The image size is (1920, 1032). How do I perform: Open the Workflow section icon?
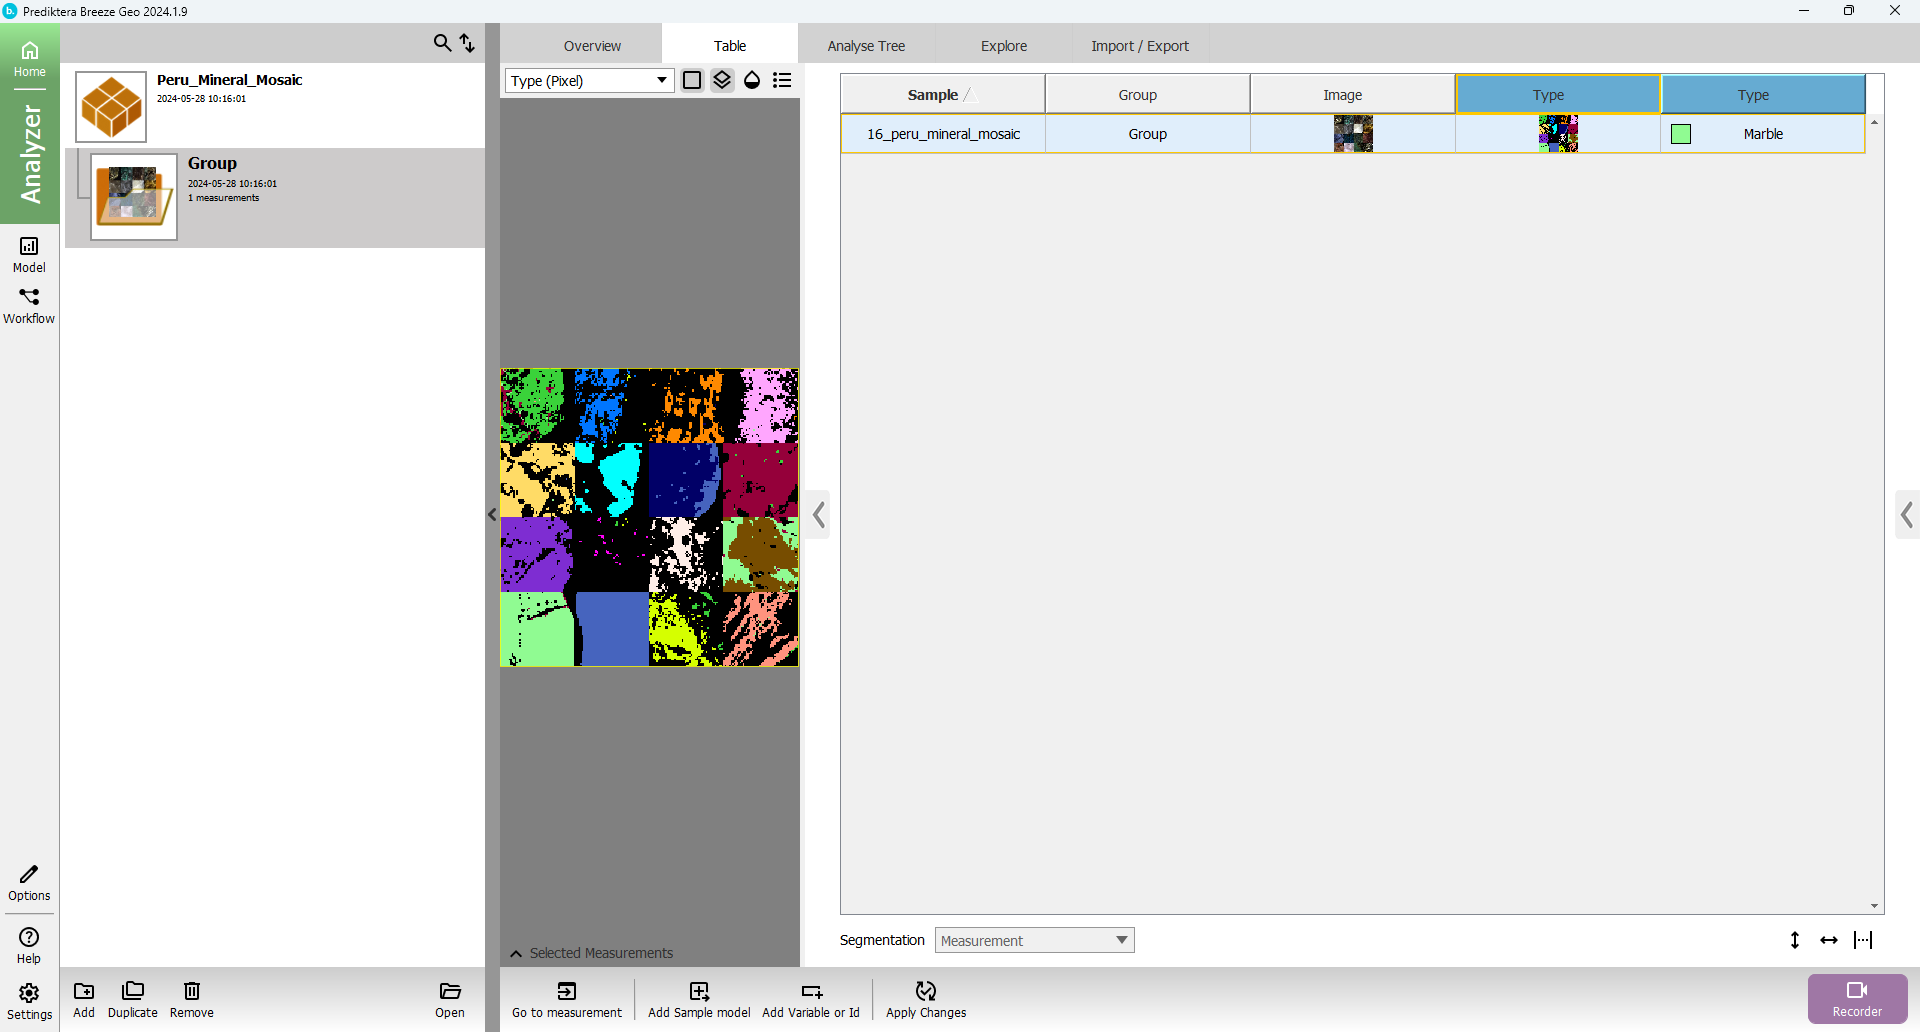pyautogui.click(x=29, y=305)
